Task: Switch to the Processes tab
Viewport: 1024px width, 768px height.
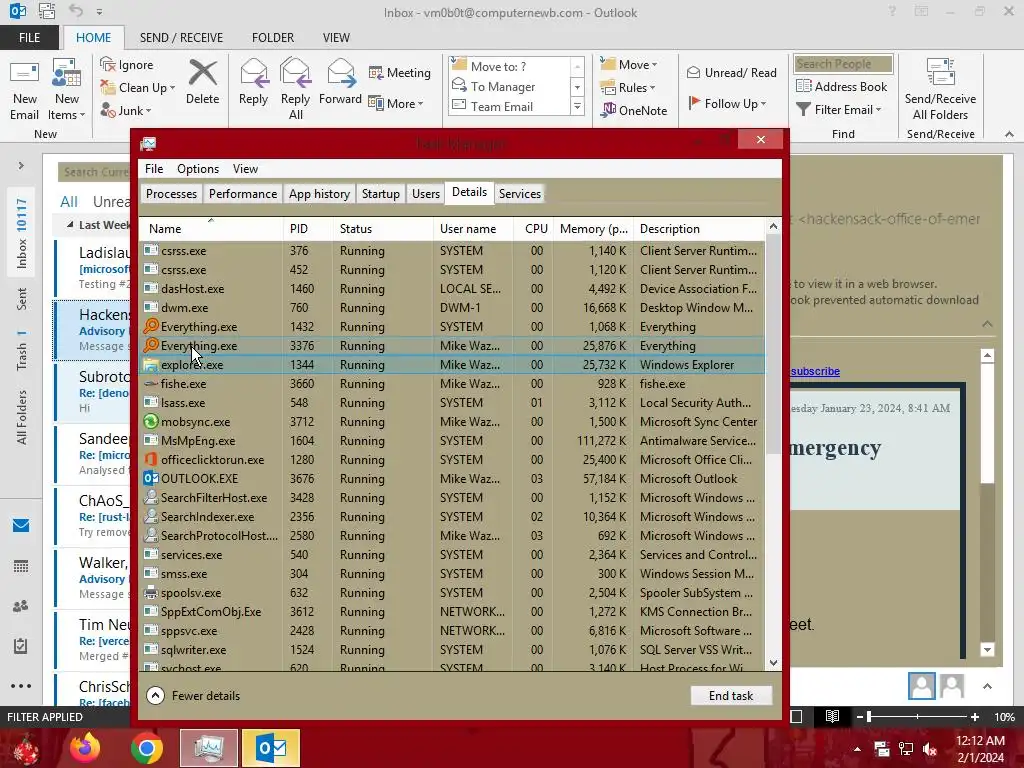Action: [171, 194]
